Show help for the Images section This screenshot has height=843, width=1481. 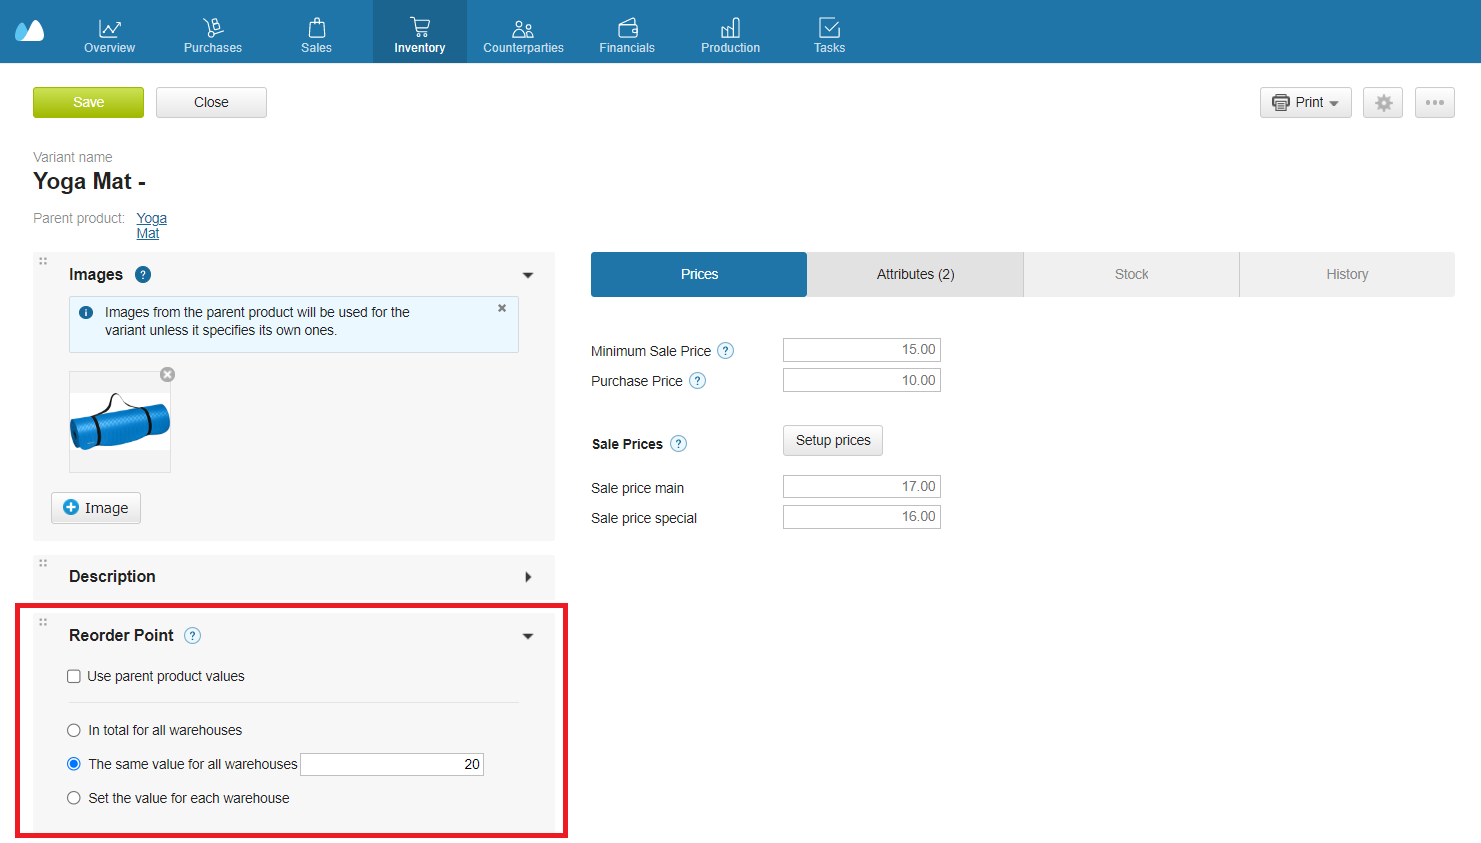143,274
